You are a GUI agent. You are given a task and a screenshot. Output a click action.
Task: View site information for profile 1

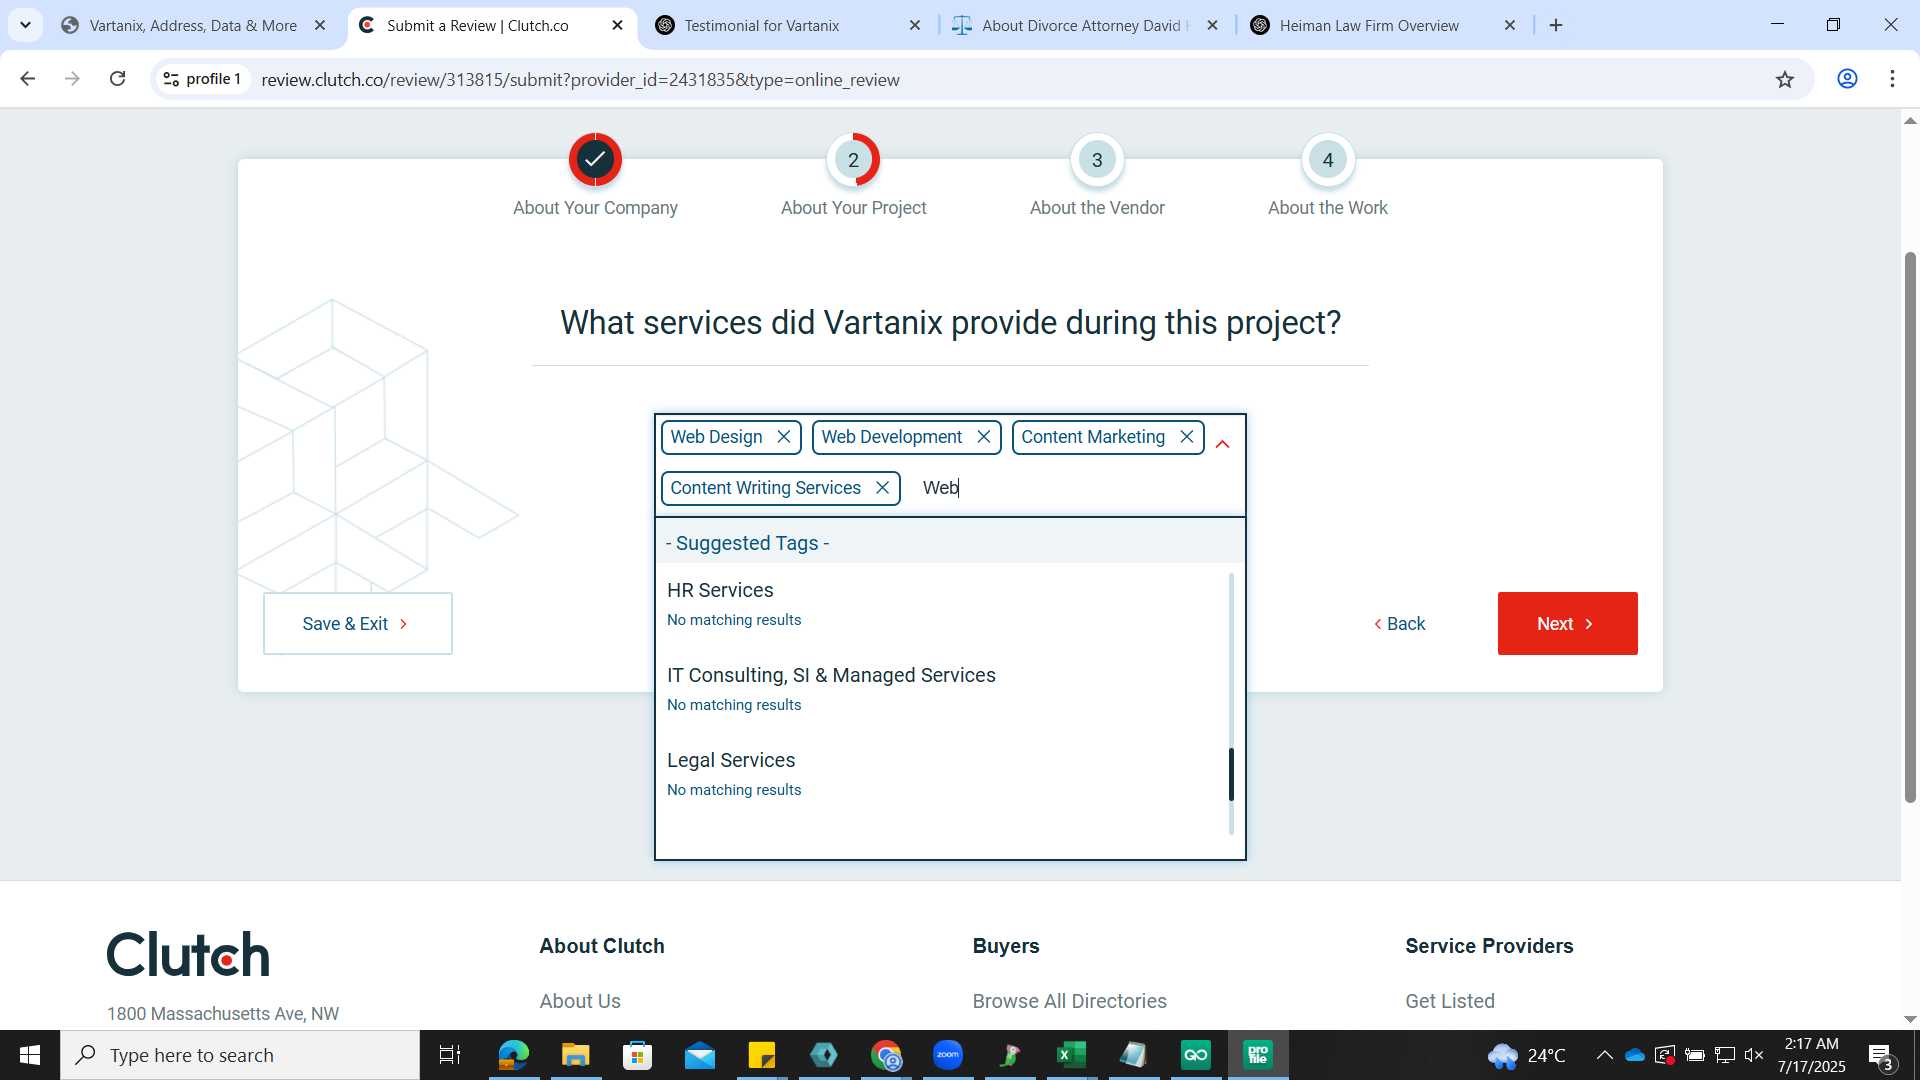coord(202,79)
